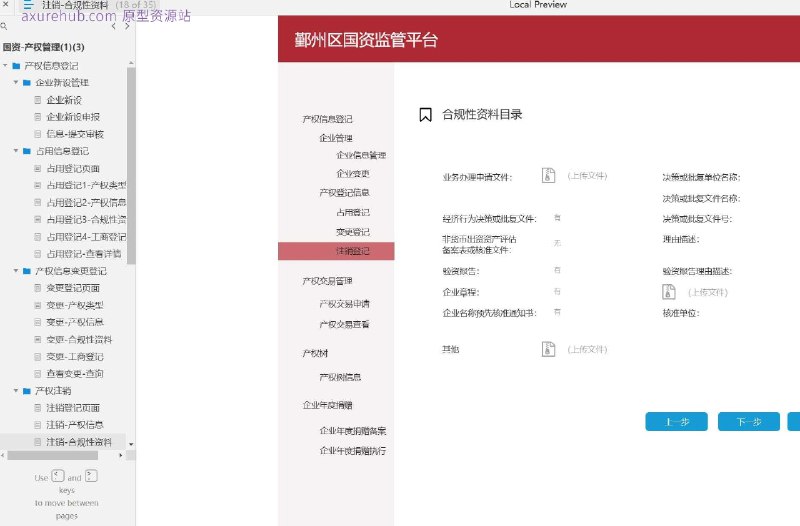Go to previous page arrow
This screenshot has width=800, height=526.
(113, 26)
